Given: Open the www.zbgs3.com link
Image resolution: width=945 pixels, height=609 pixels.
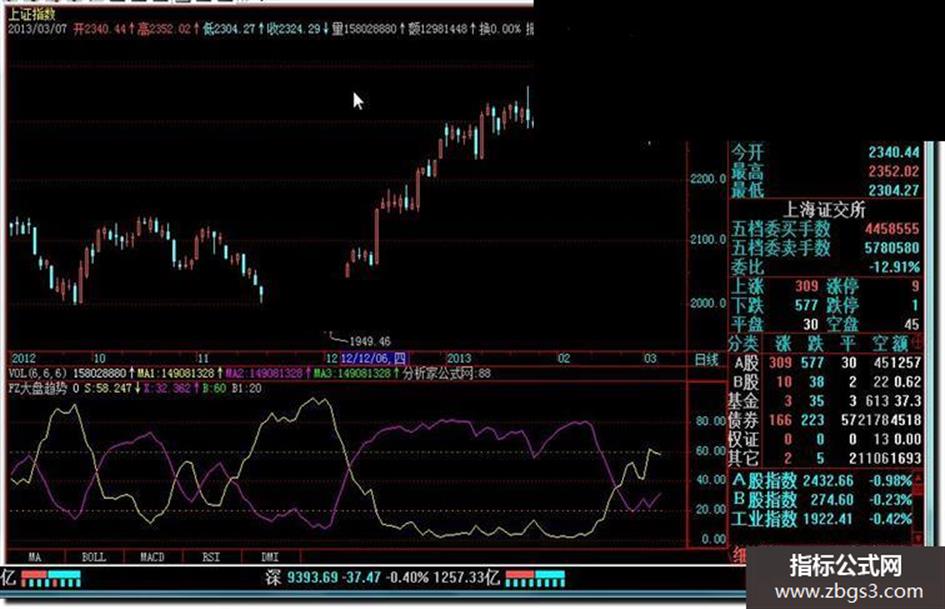Looking at the screenshot, I should point(849,592).
